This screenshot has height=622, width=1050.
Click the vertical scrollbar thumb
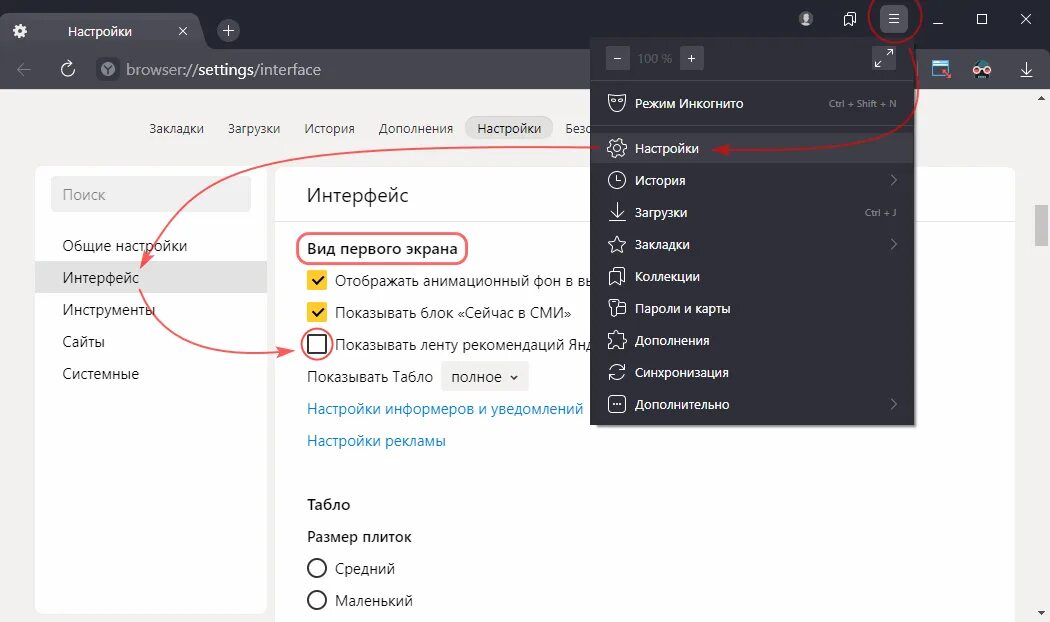coord(1041,226)
